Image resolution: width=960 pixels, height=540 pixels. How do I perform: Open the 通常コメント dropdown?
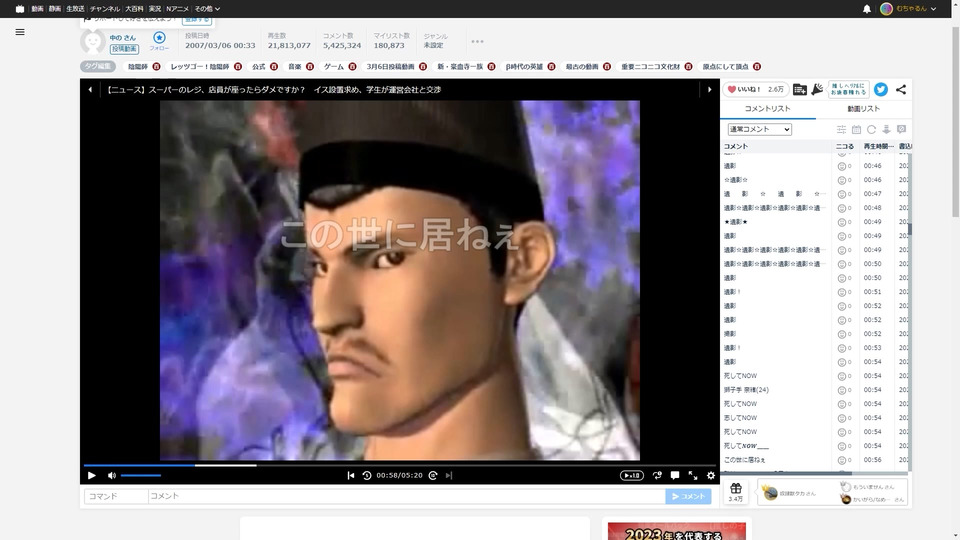(759, 129)
